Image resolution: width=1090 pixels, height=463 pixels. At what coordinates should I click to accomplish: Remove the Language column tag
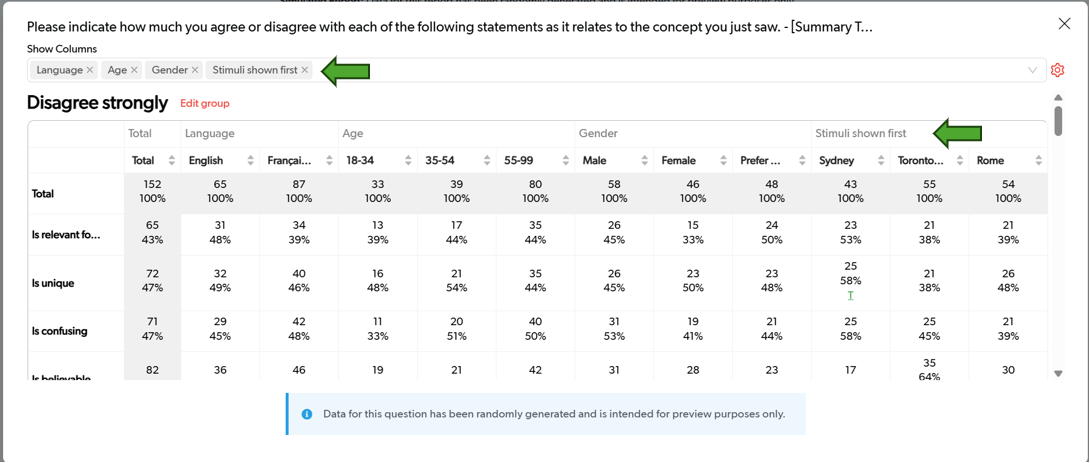90,70
